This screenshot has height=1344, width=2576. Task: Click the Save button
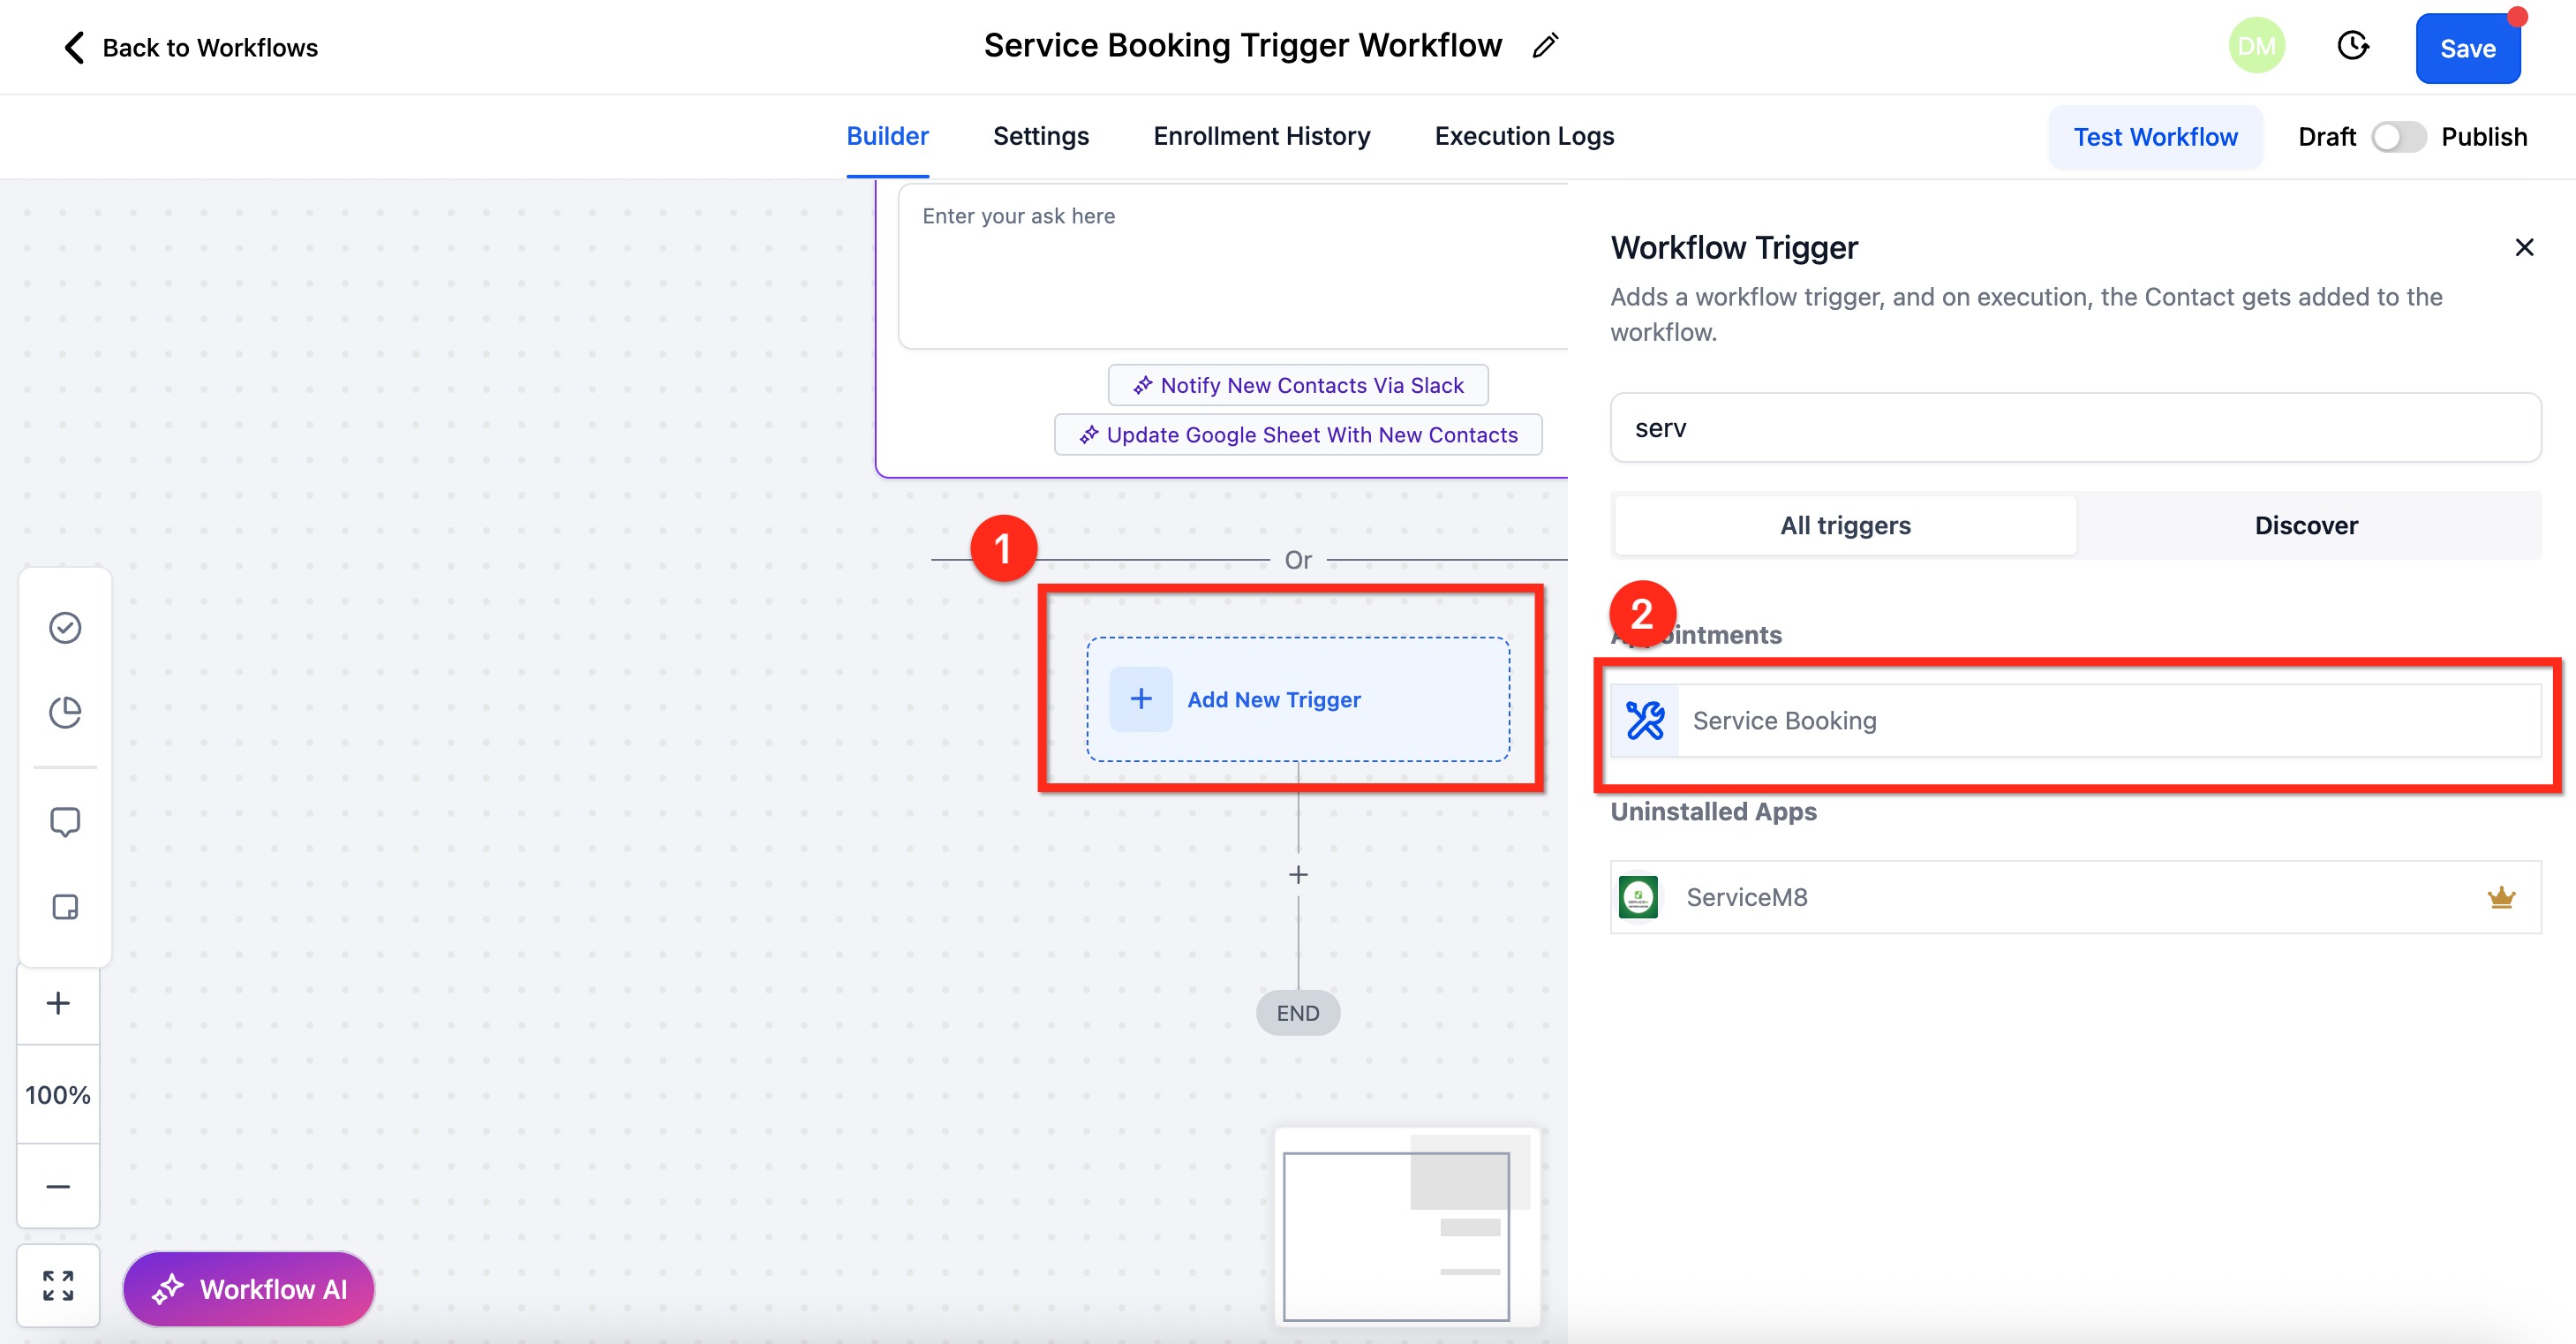(2467, 48)
